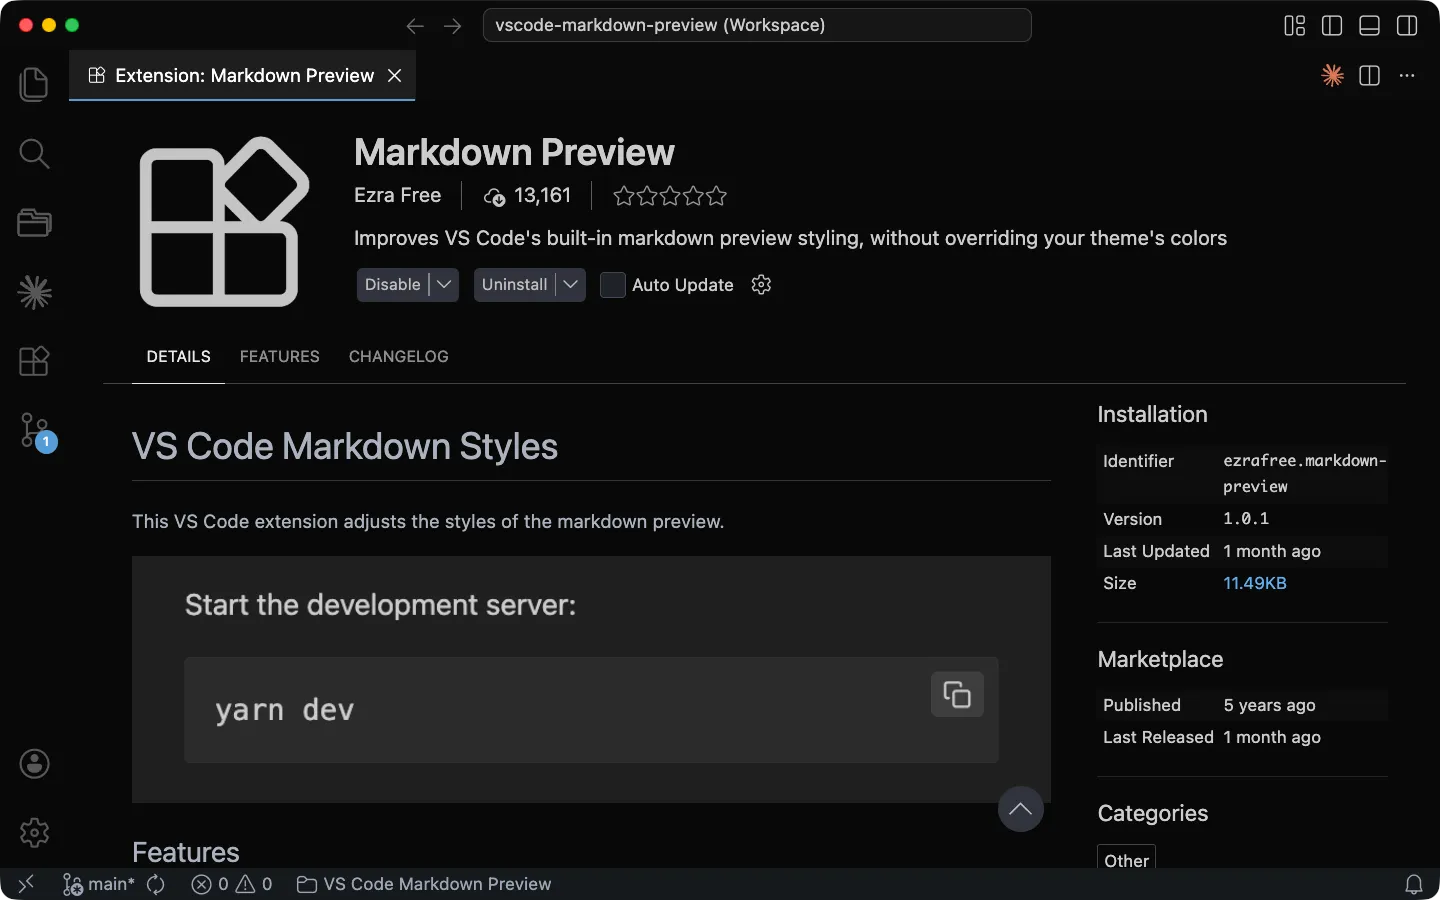The image size is (1440, 900).
Task: Copy the yarn dev code block
Action: (x=957, y=694)
